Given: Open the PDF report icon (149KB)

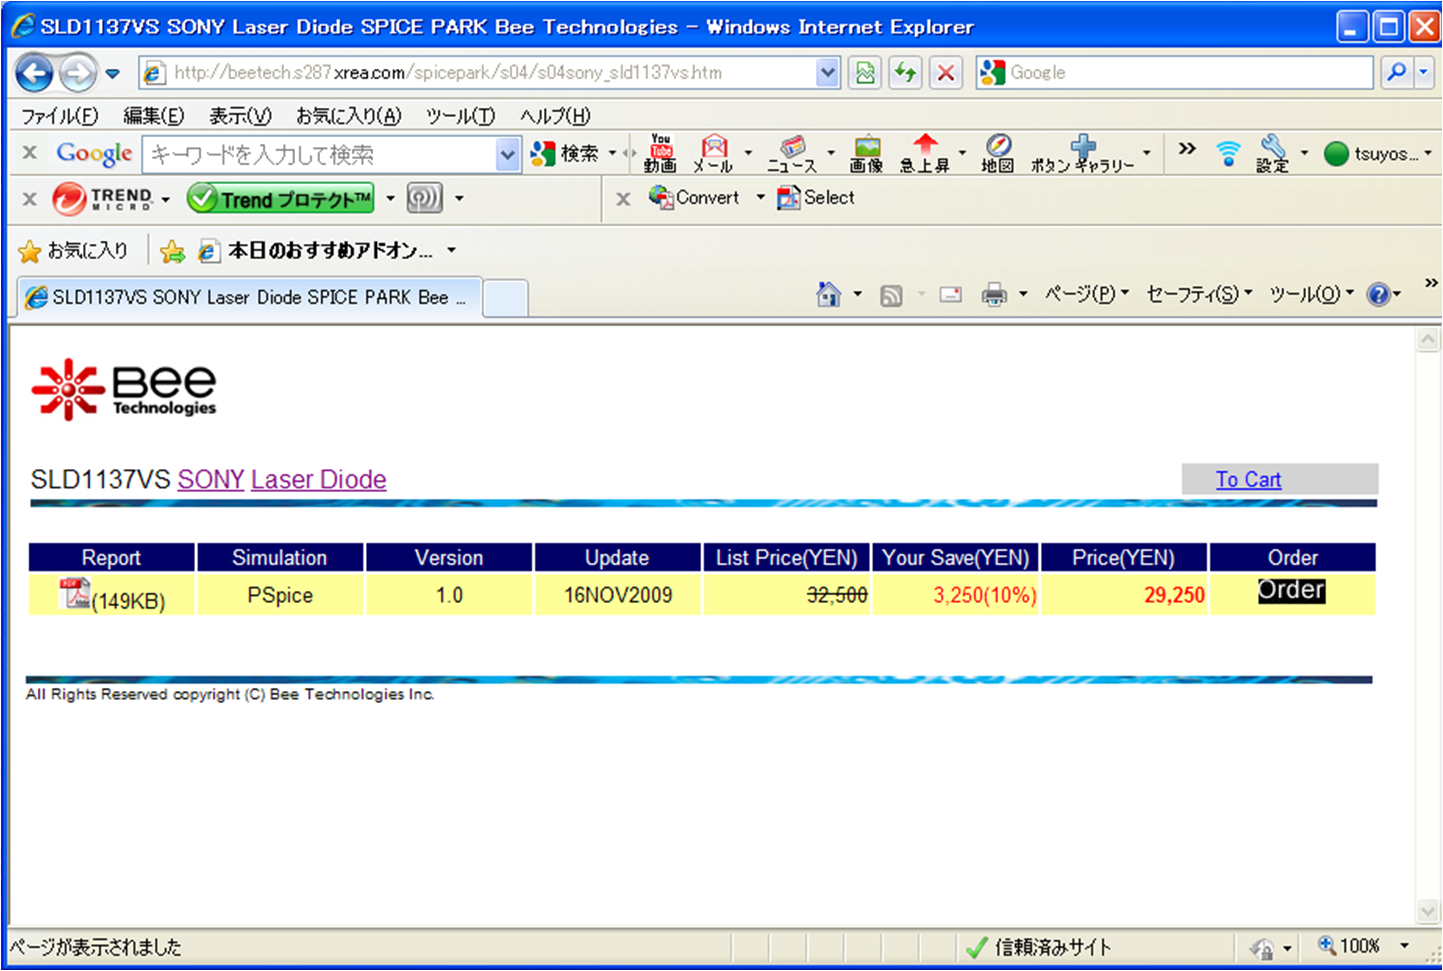Looking at the screenshot, I should (75, 593).
